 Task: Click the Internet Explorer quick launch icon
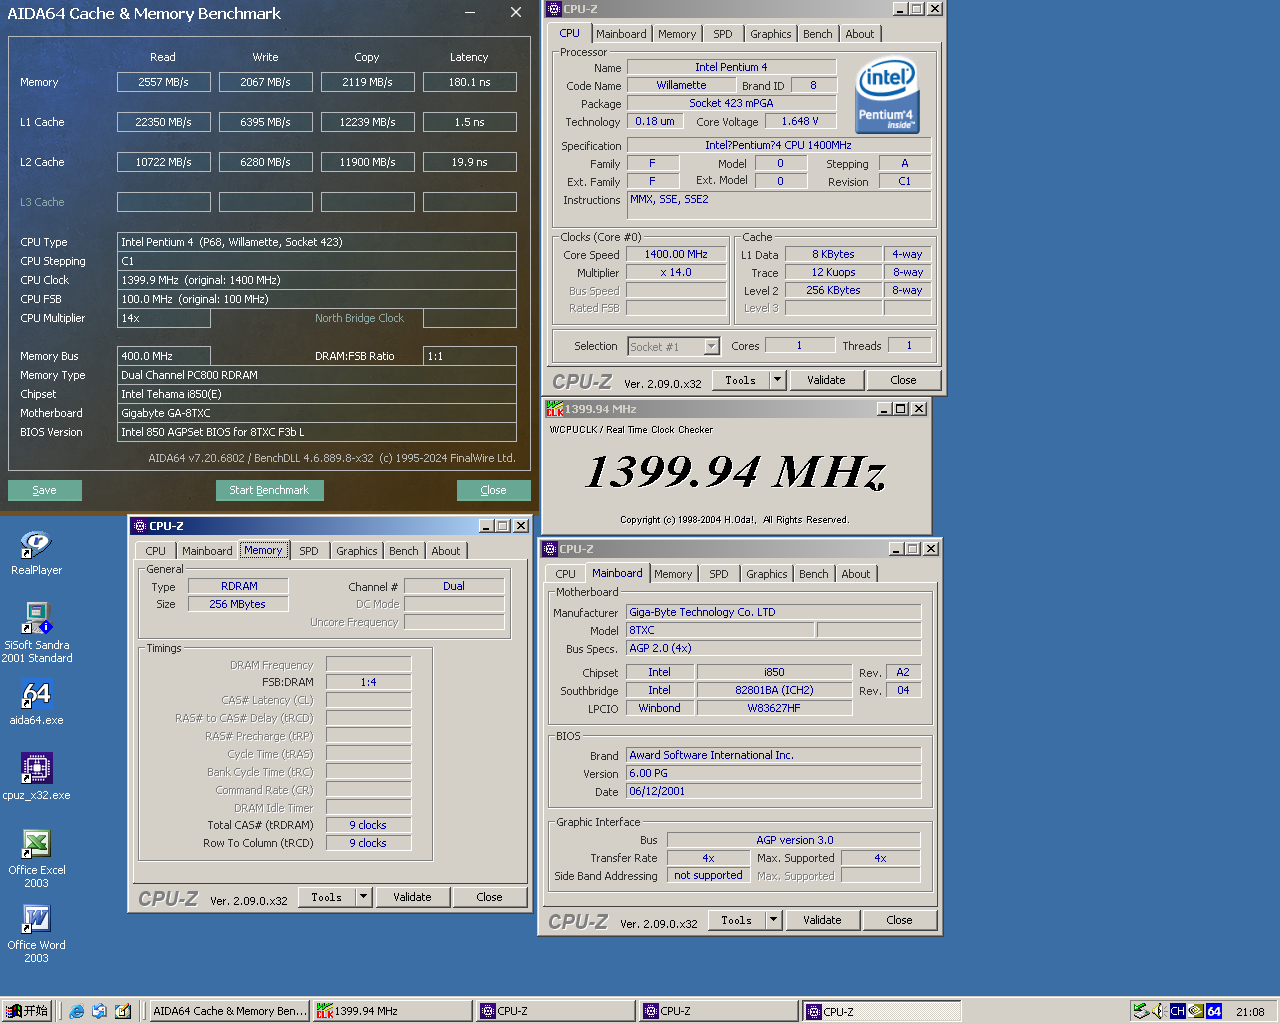pyautogui.click(x=76, y=1011)
